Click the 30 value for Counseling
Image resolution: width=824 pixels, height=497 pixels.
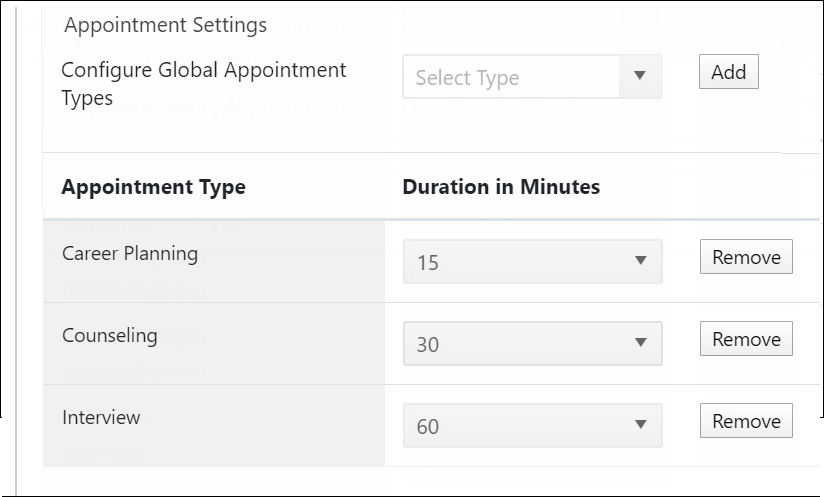428,345
